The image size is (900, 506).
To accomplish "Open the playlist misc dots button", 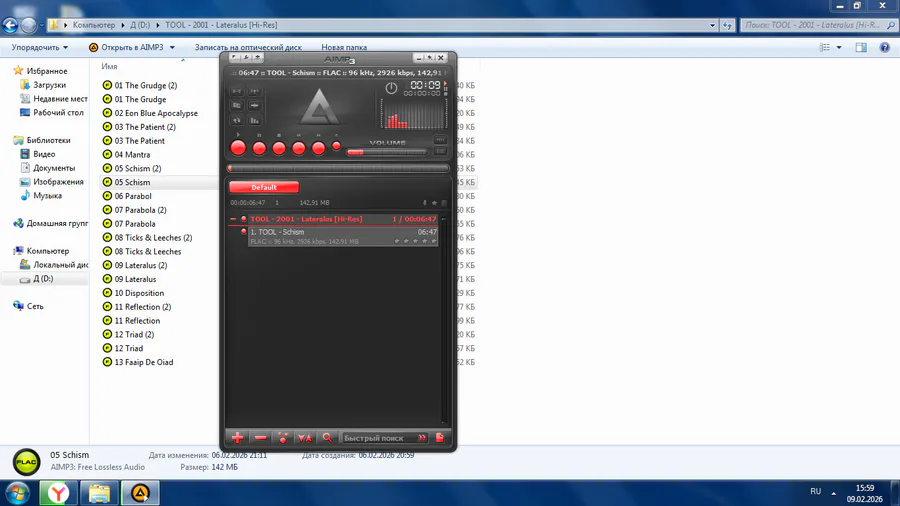I will (282, 438).
